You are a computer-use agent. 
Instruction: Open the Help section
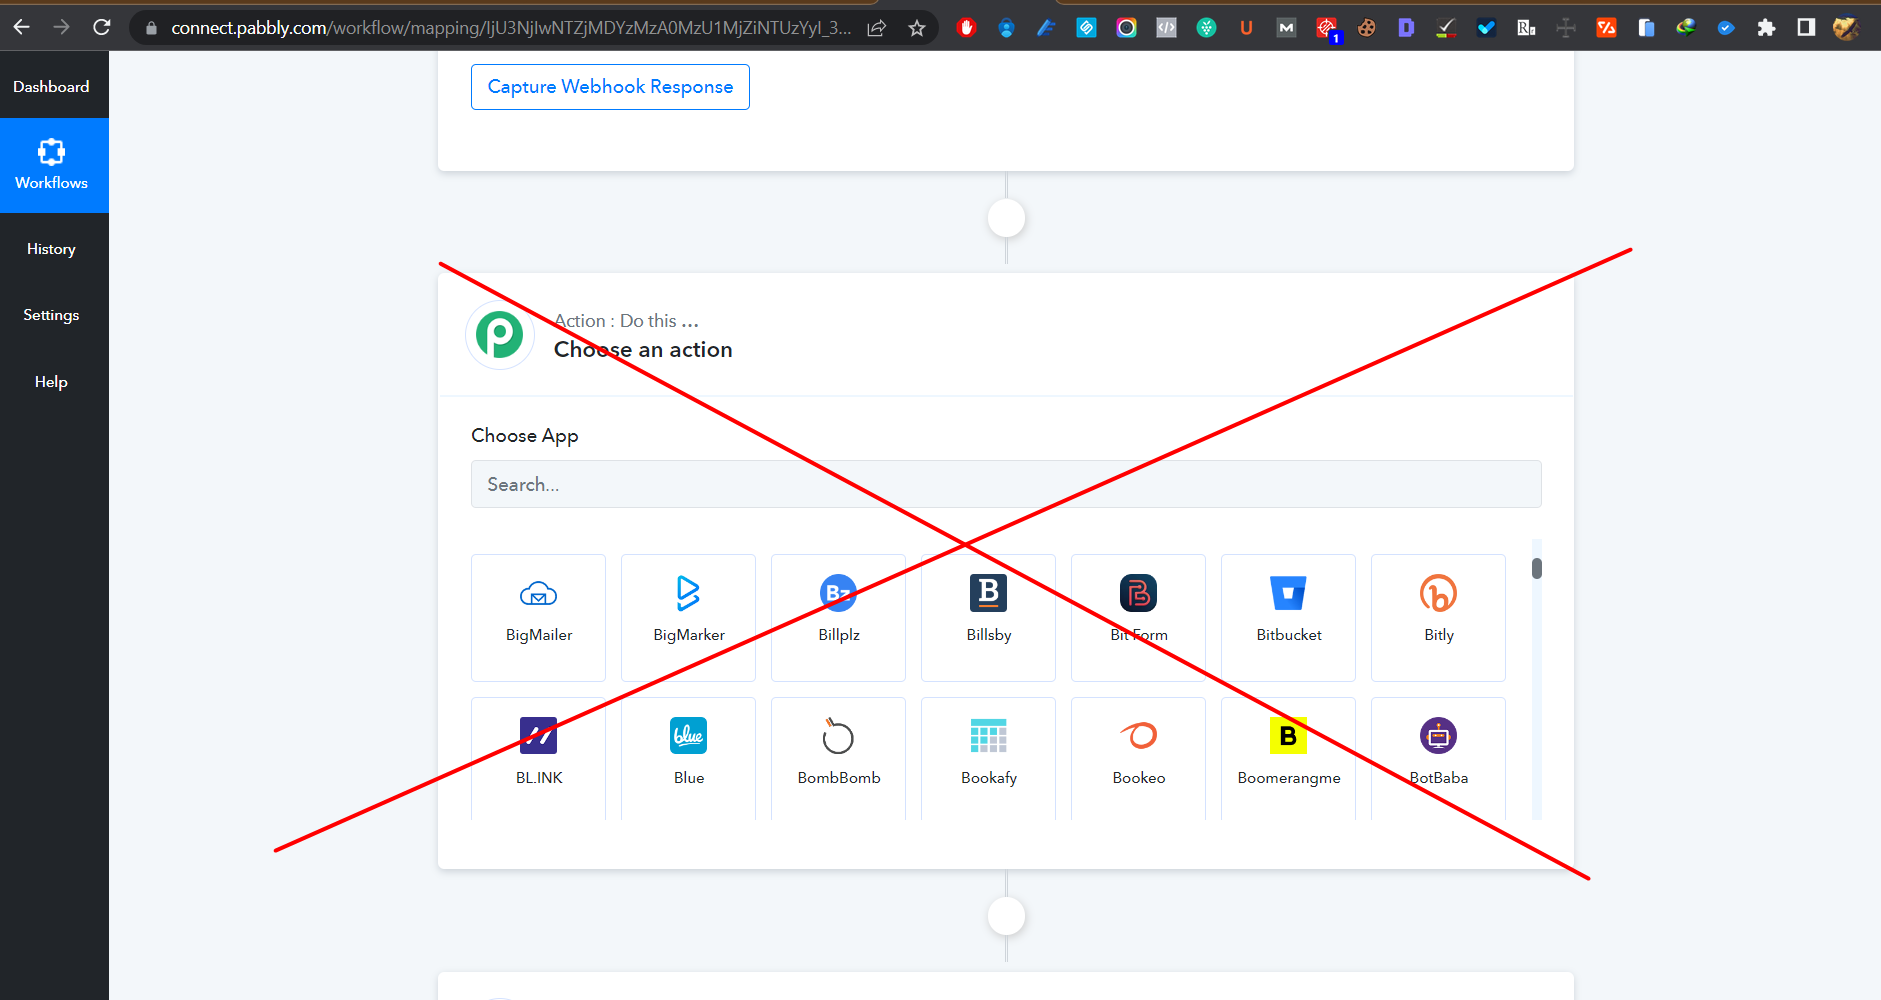point(51,382)
